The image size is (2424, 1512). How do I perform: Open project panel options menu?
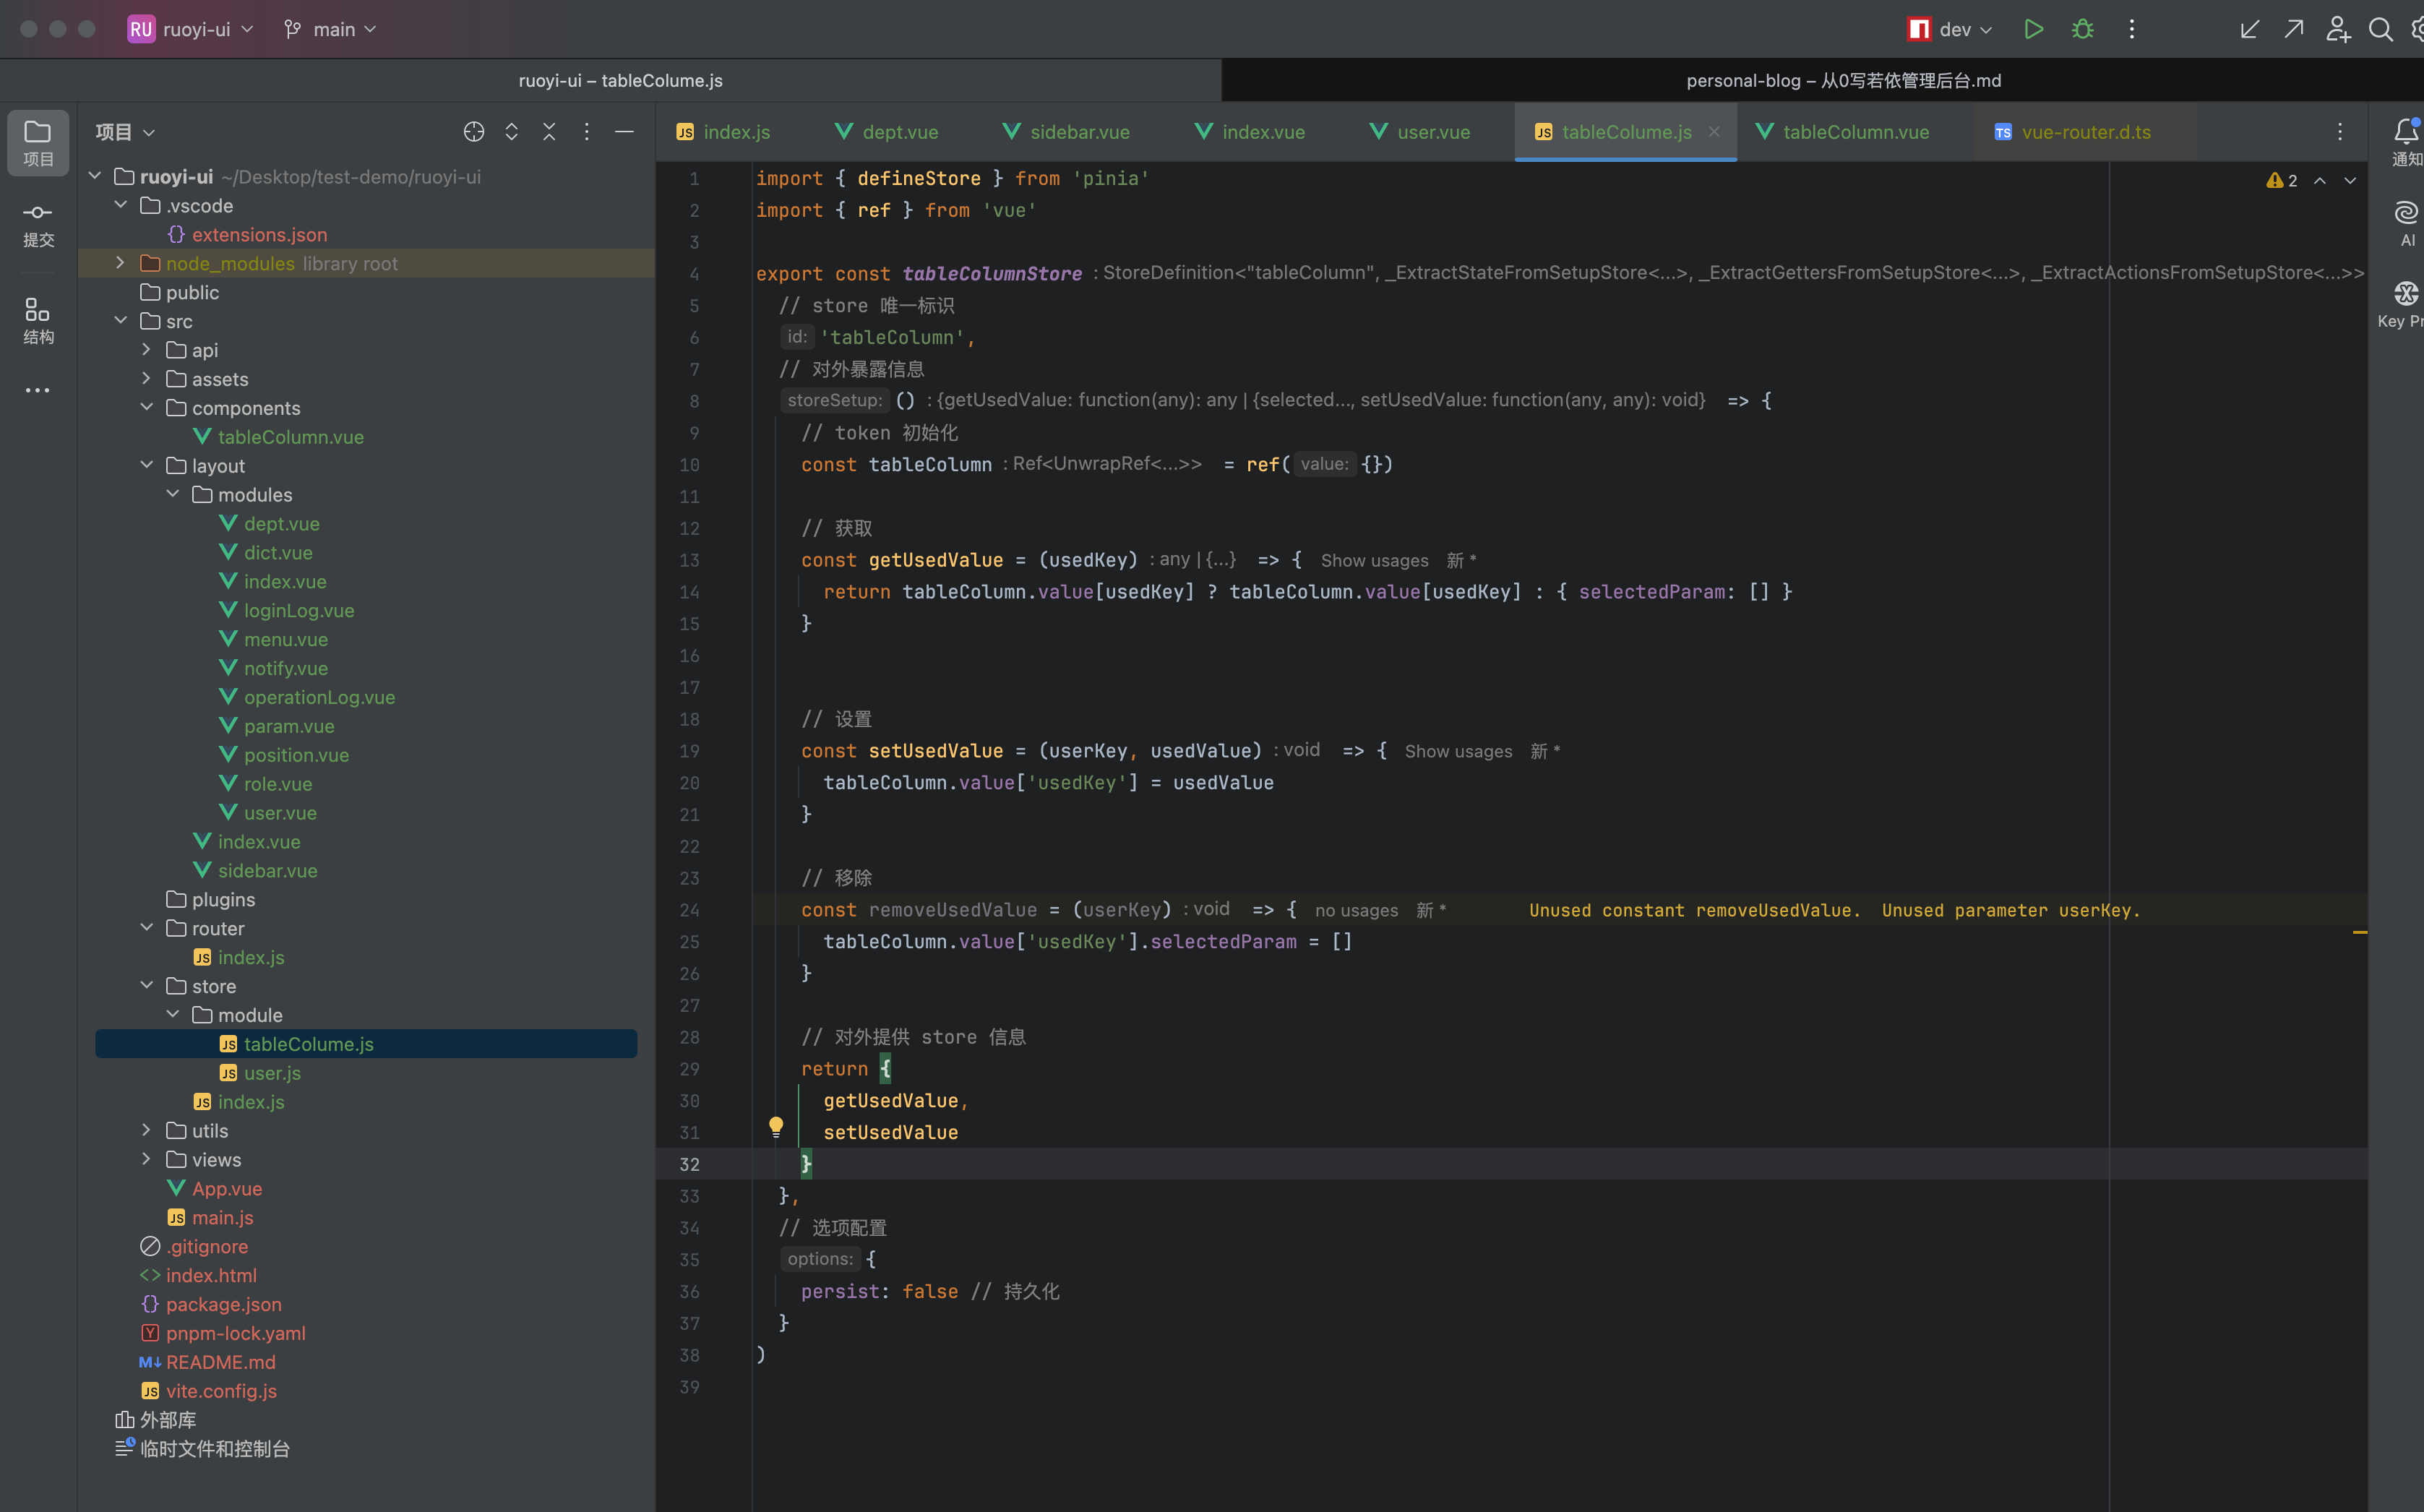pyautogui.click(x=587, y=132)
